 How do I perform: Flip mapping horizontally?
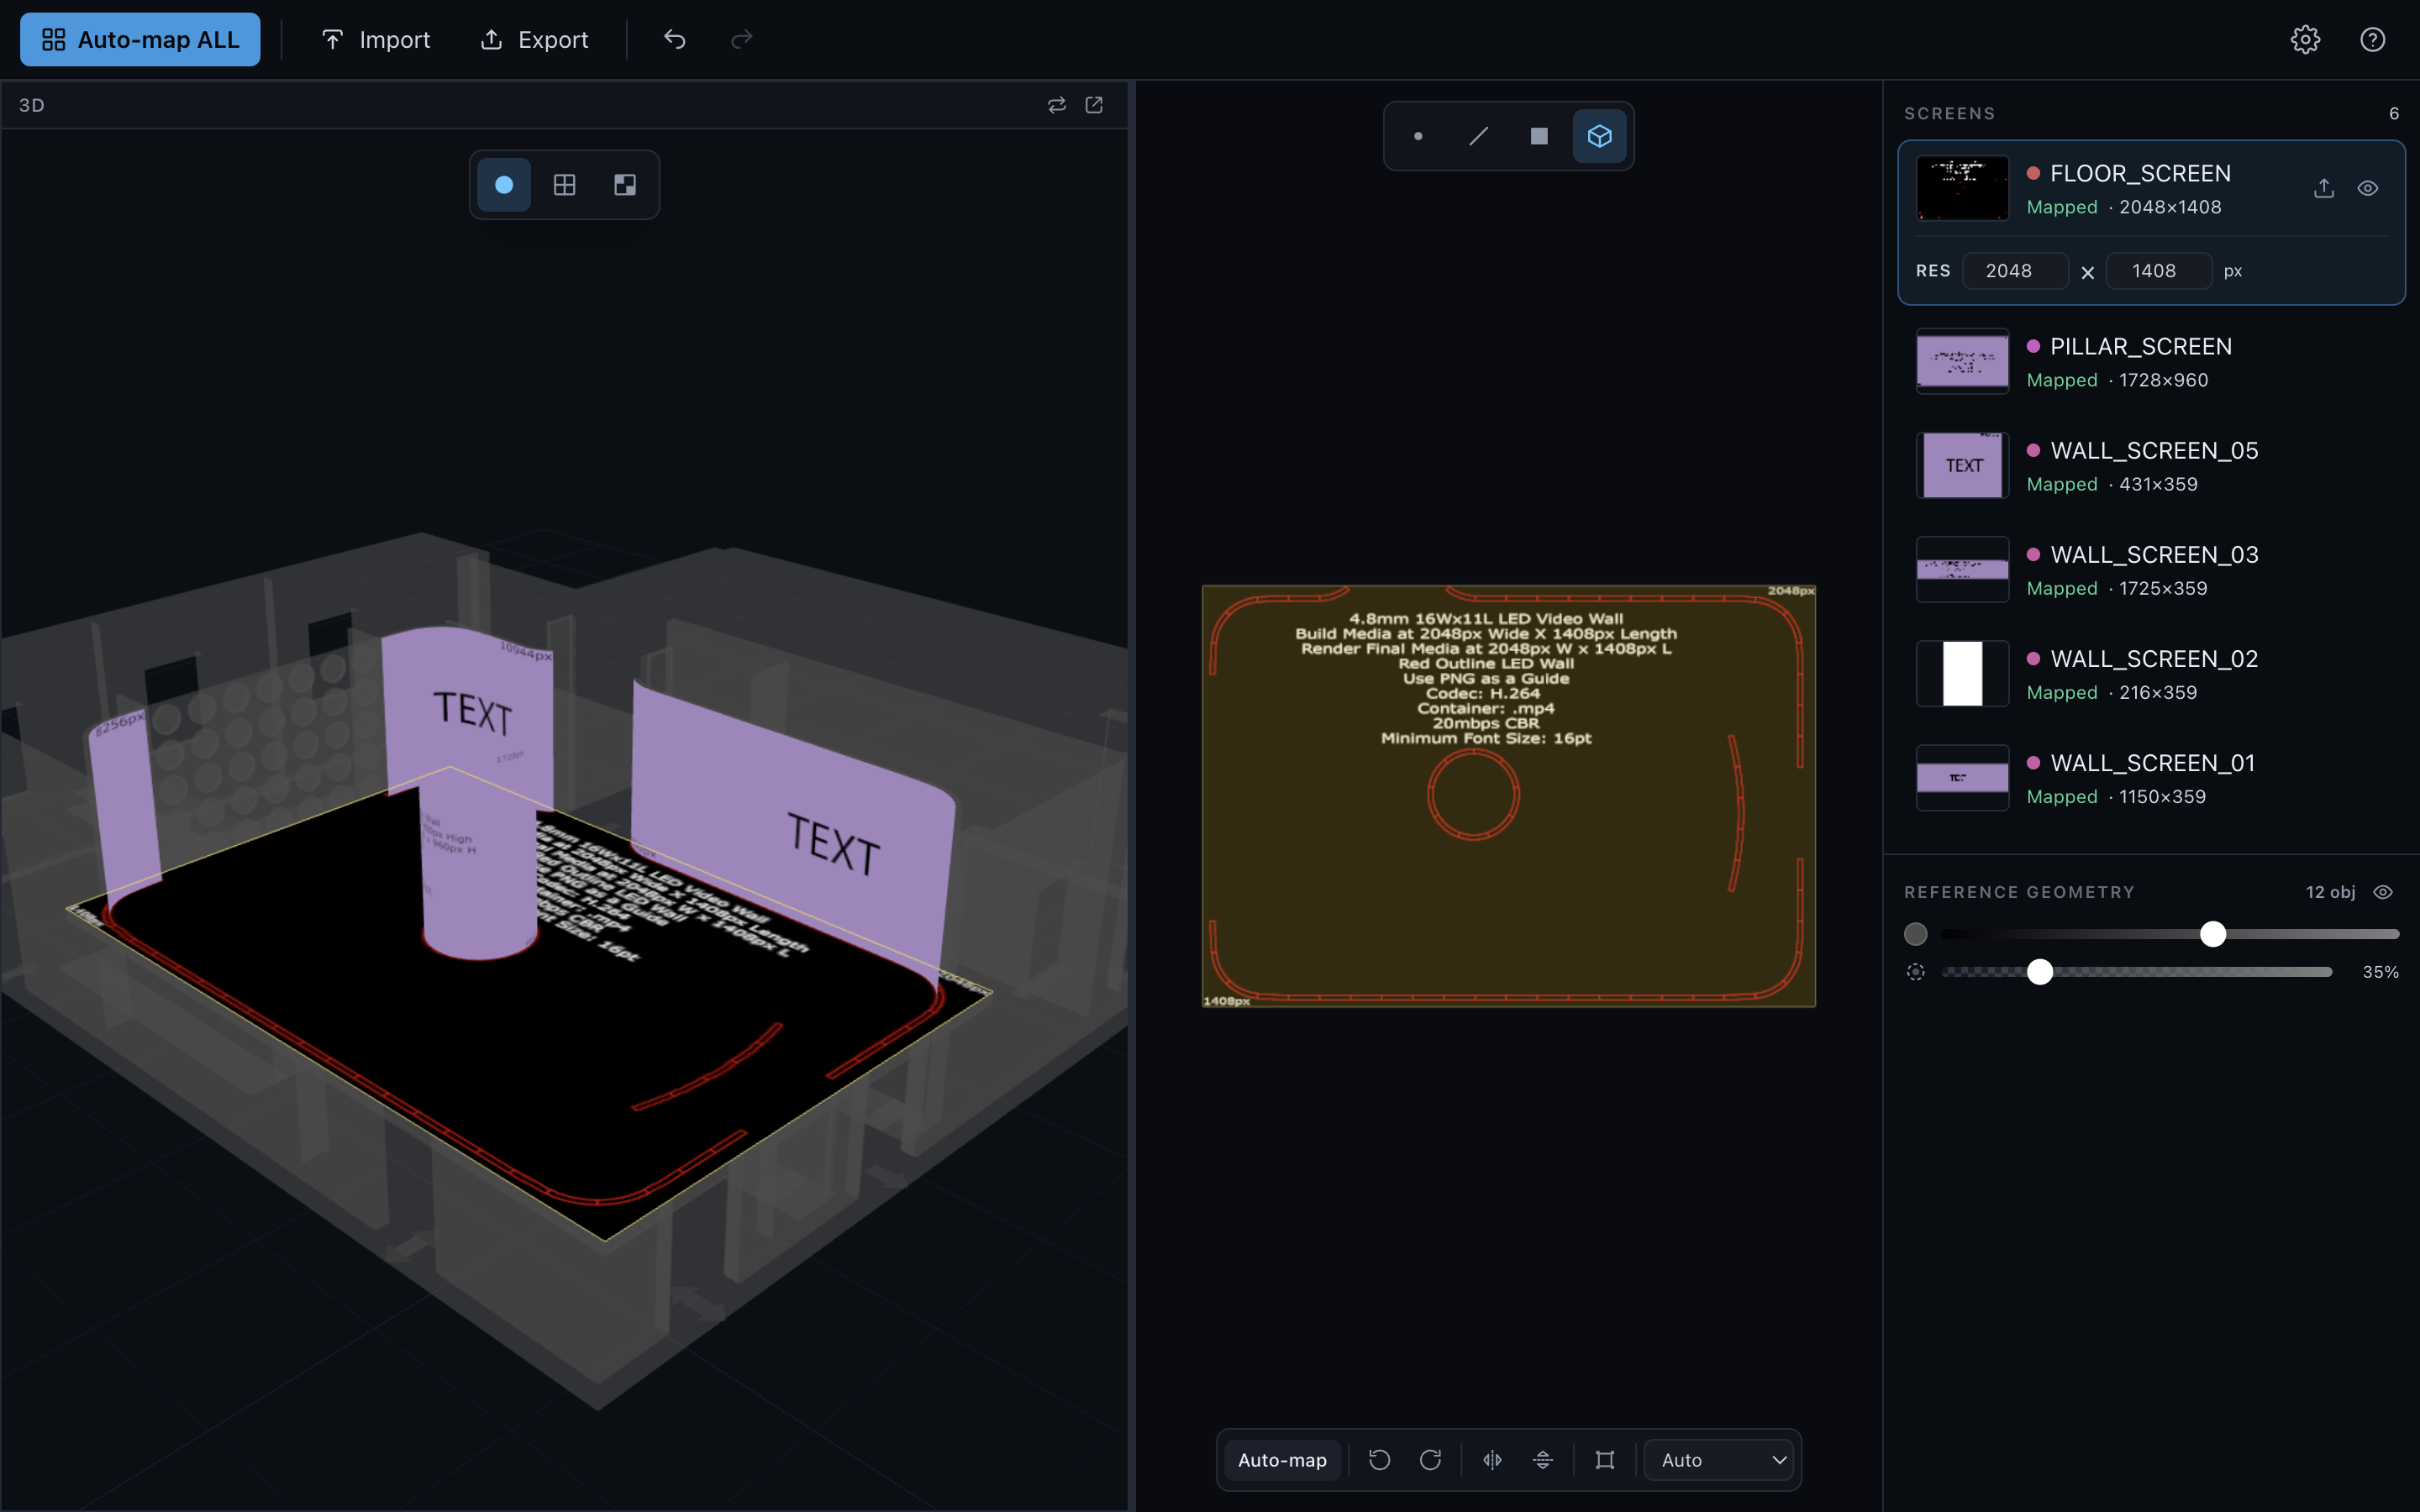coord(1492,1460)
